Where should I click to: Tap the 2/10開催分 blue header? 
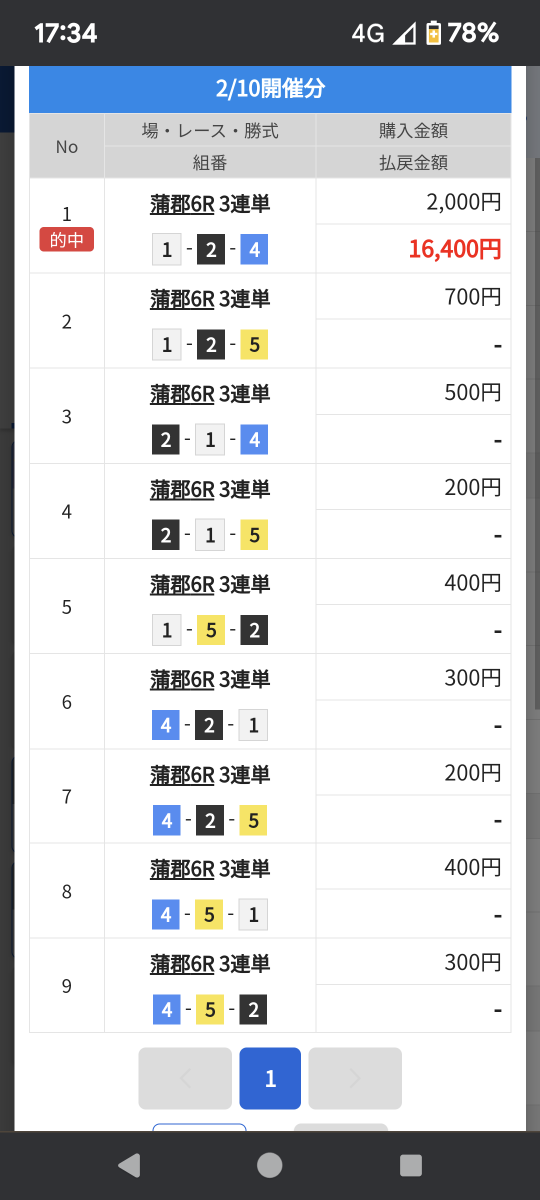click(x=270, y=89)
